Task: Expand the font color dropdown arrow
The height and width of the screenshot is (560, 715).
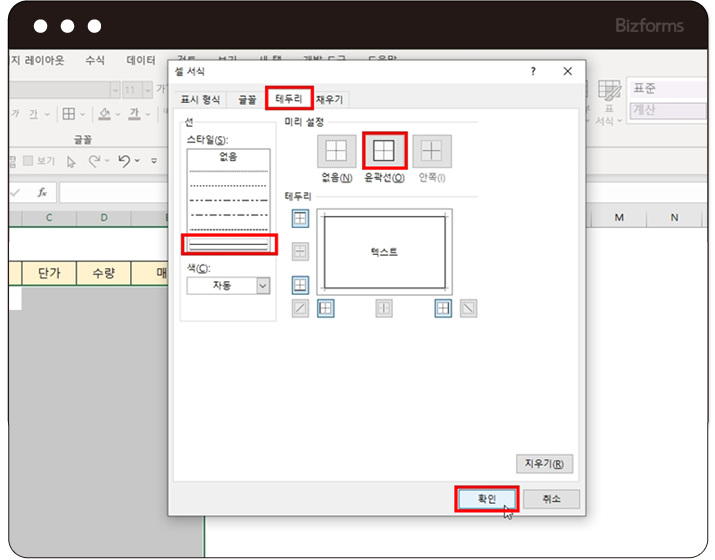Action: pyautogui.click(x=148, y=114)
